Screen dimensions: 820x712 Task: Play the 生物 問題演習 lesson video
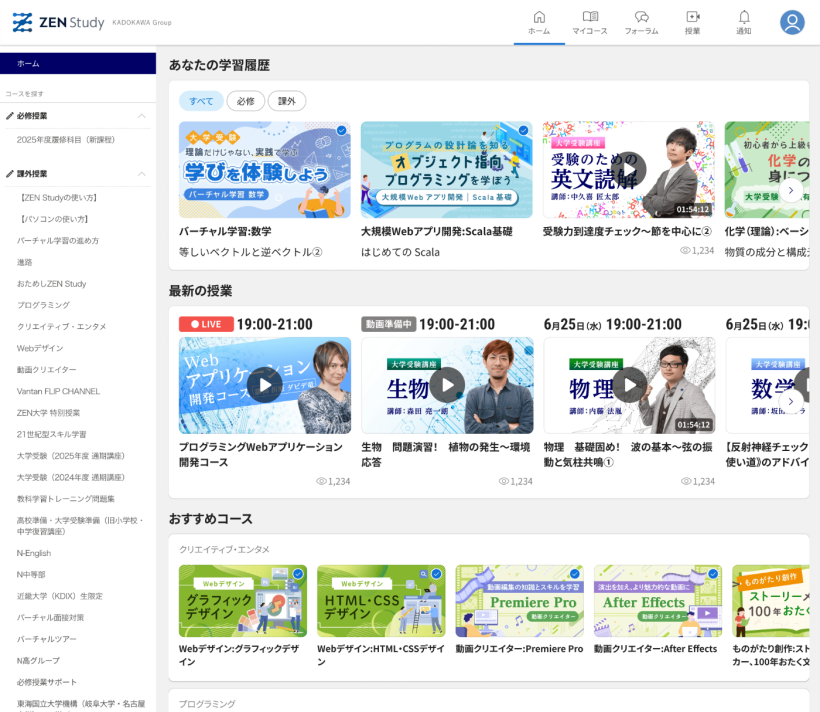pyautogui.click(x=447, y=385)
